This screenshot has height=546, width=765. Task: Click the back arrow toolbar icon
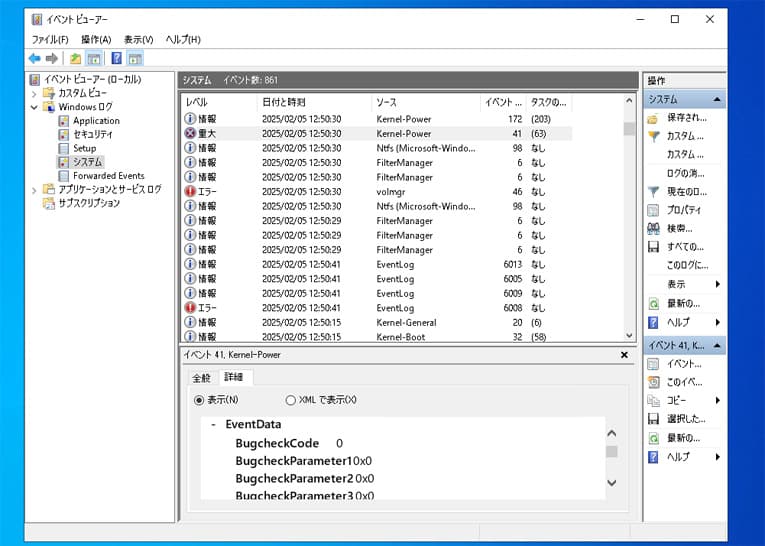34,59
